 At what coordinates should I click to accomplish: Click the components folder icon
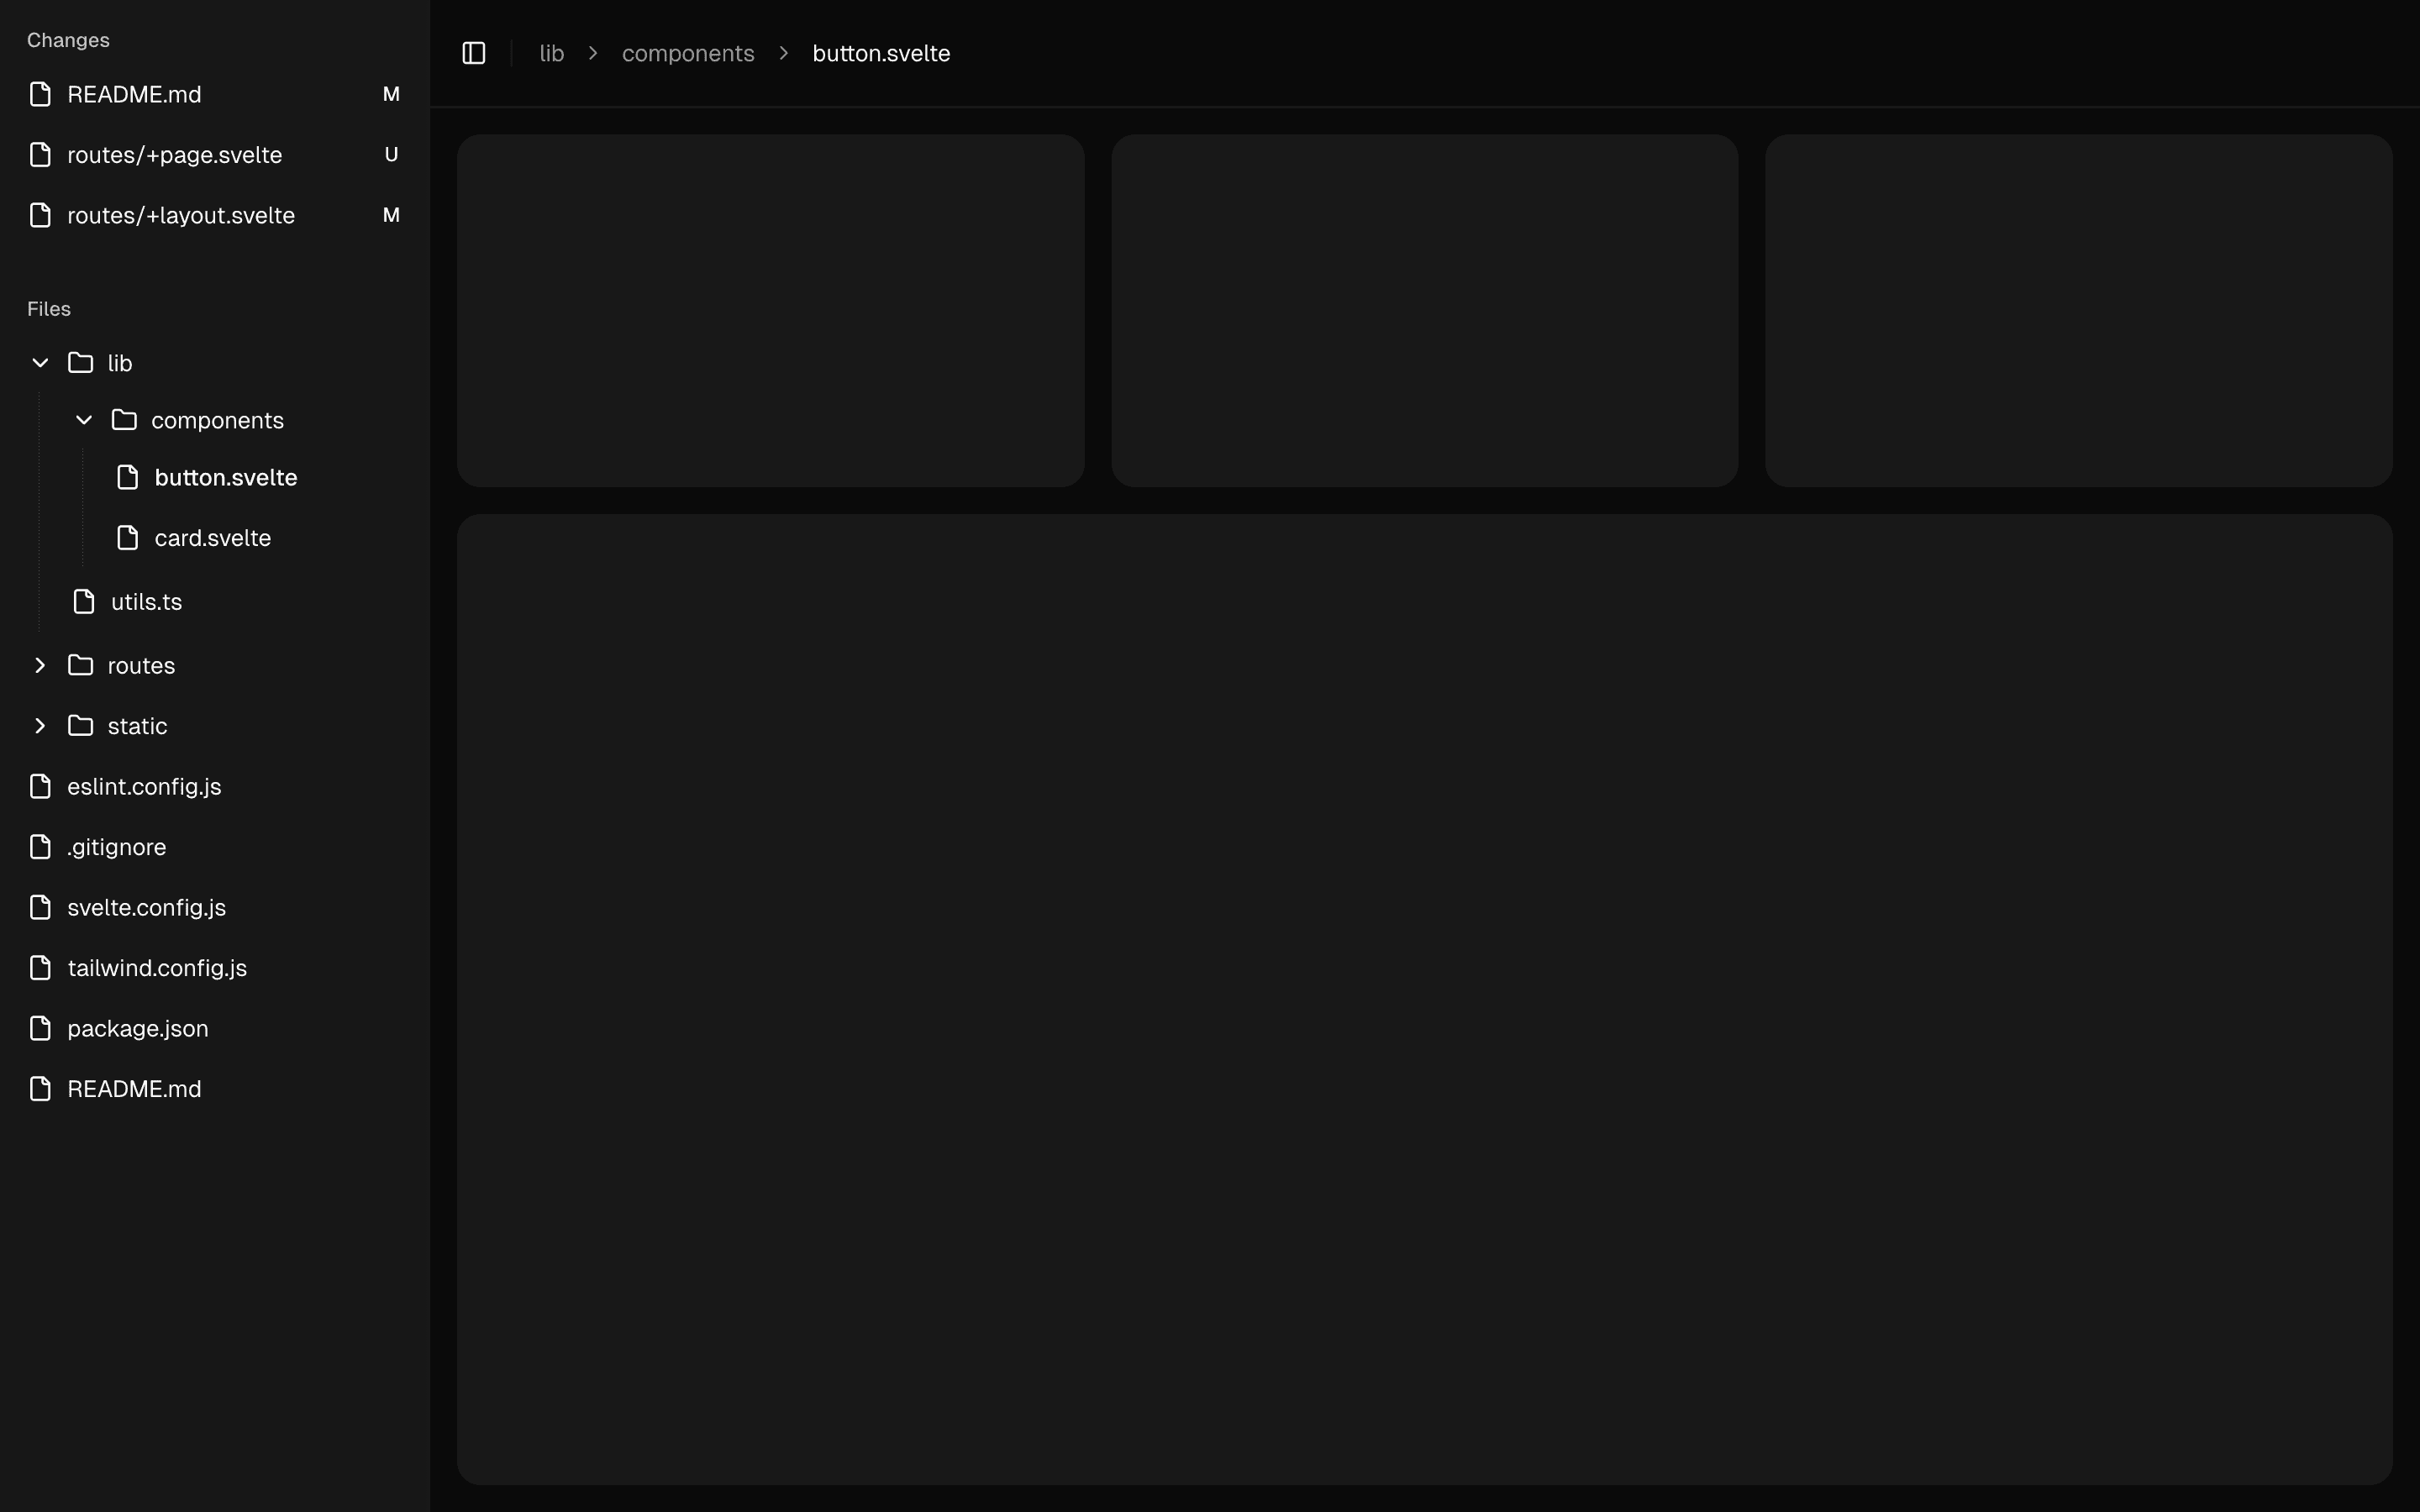(x=125, y=420)
